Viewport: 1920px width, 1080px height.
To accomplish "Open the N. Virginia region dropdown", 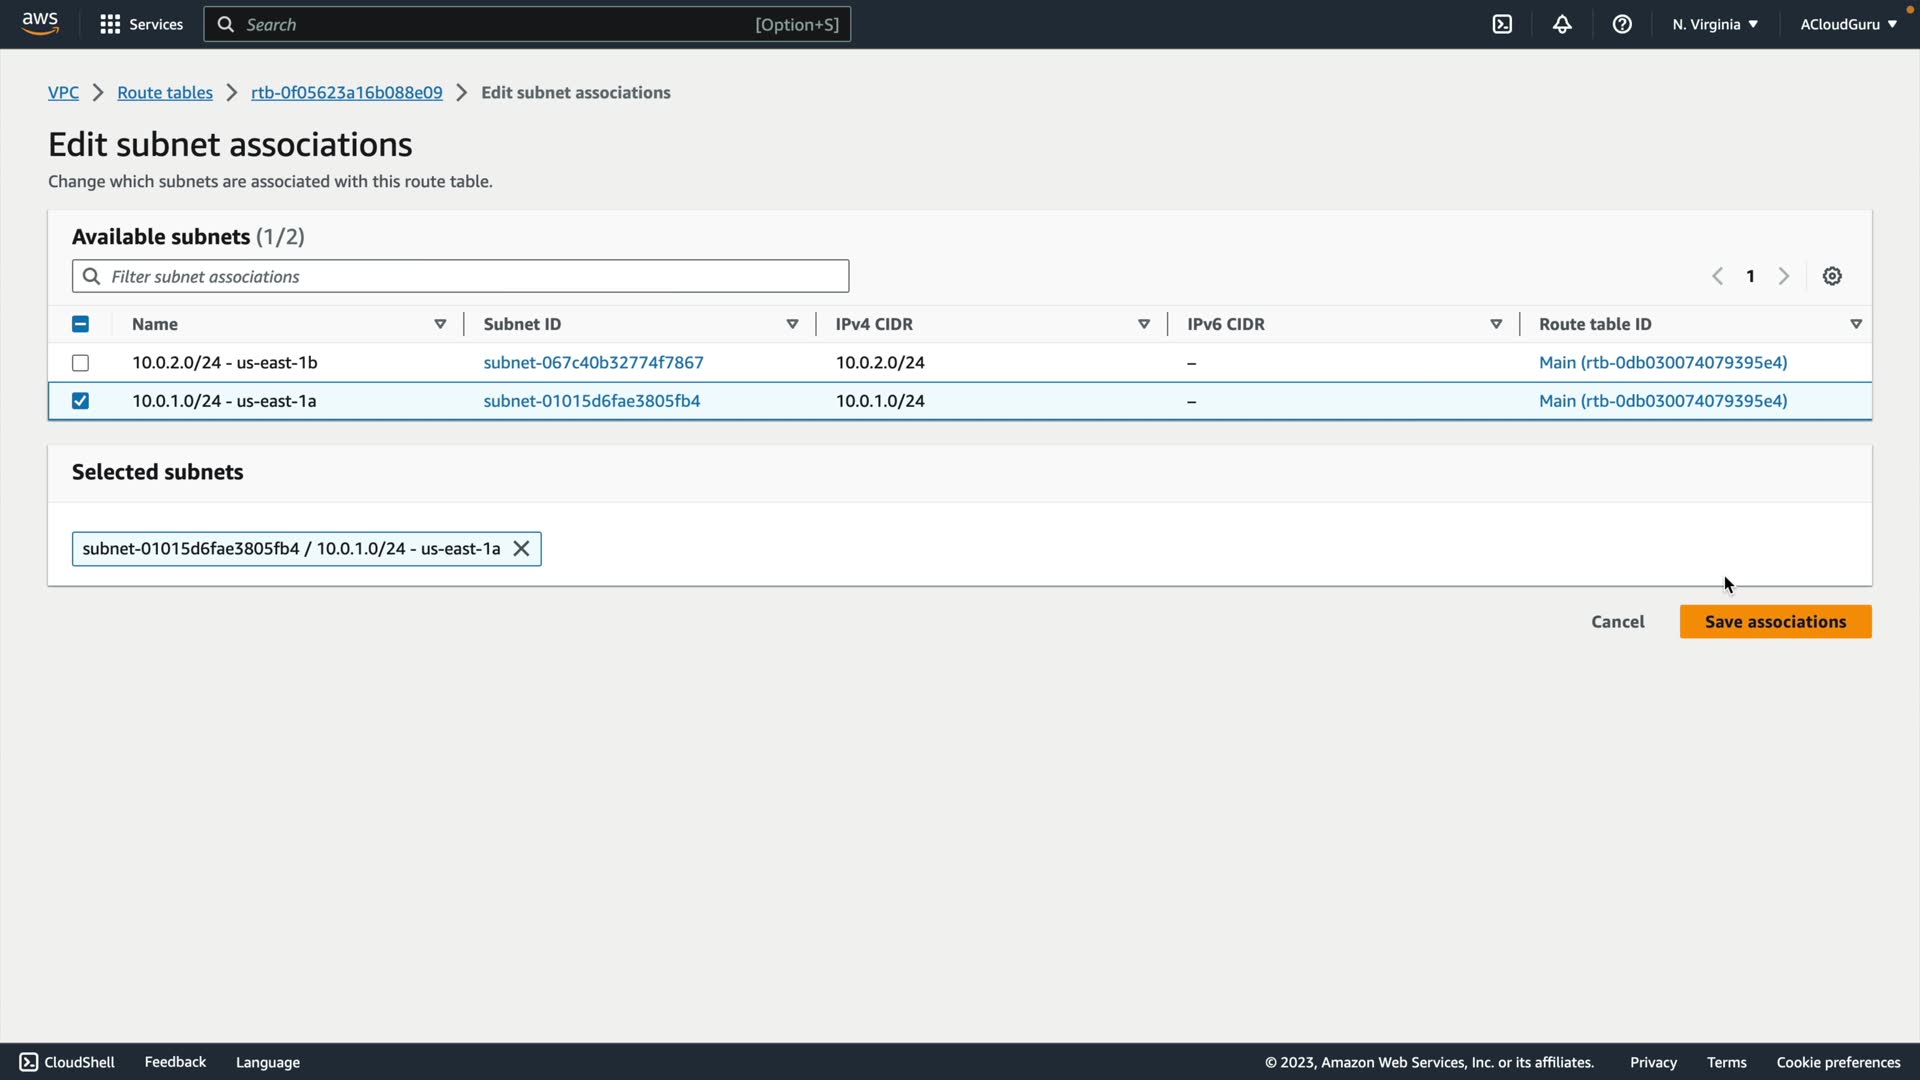I will [x=1714, y=24].
